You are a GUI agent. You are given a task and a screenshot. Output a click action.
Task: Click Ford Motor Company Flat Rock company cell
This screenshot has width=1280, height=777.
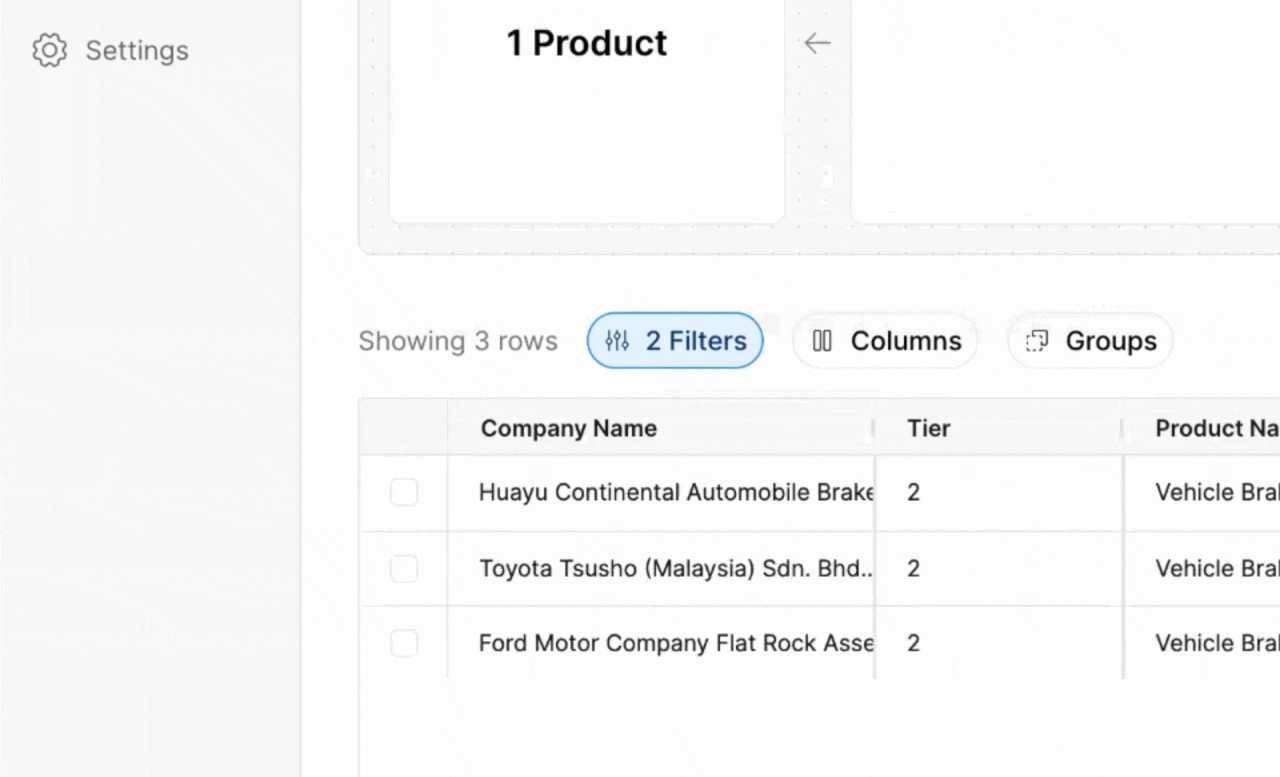pyautogui.click(x=675, y=643)
